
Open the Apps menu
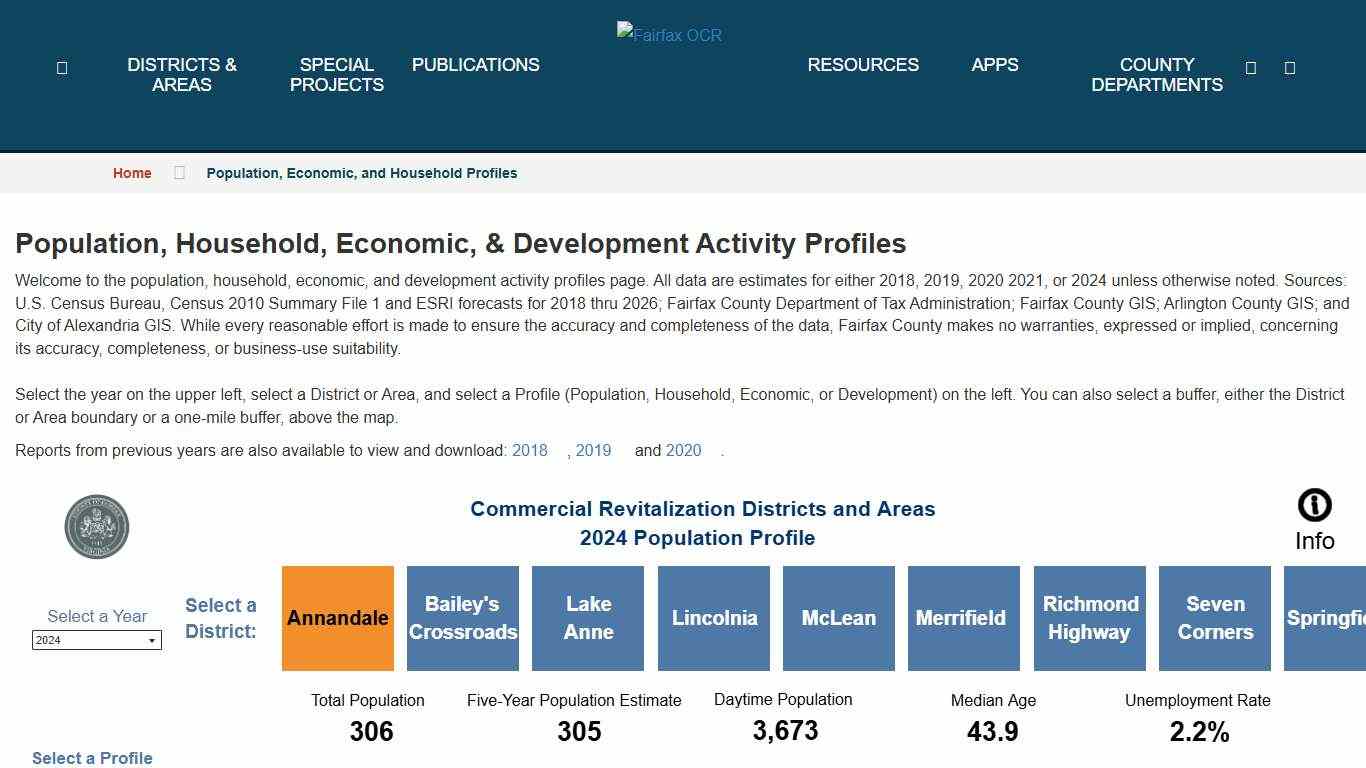pos(995,65)
